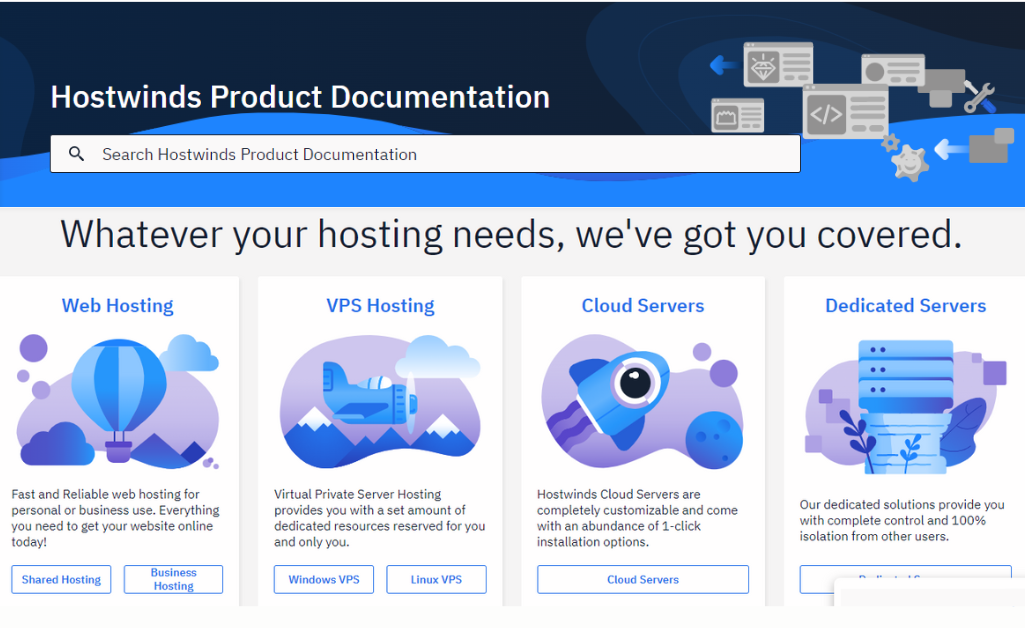This screenshot has height=628, width=1025.
Task: Click the 'Hostwinds Cloud Servers are' description
Action: tap(637, 518)
